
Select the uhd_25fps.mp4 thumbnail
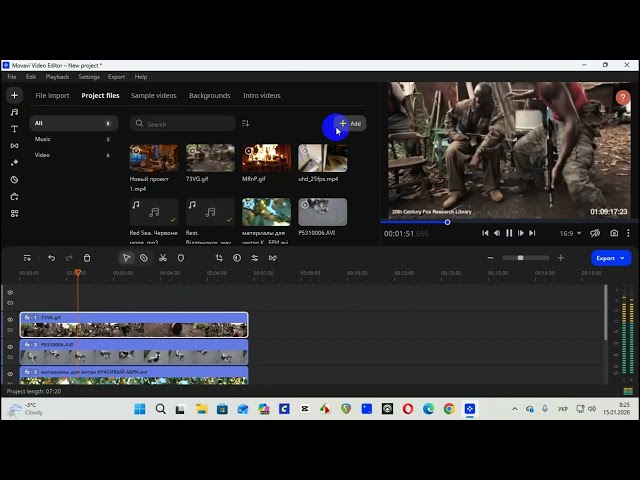point(322,158)
